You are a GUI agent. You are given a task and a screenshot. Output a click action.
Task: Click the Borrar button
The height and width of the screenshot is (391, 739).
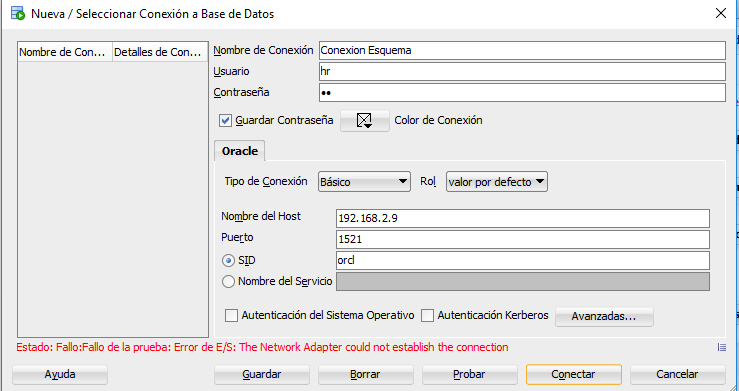(365, 375)
